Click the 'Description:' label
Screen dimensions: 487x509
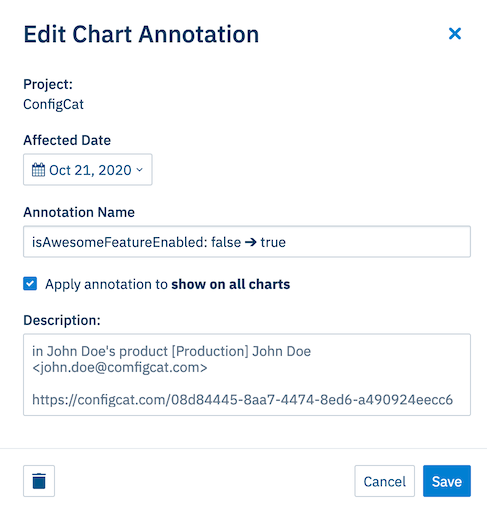(x=62, y=320)
